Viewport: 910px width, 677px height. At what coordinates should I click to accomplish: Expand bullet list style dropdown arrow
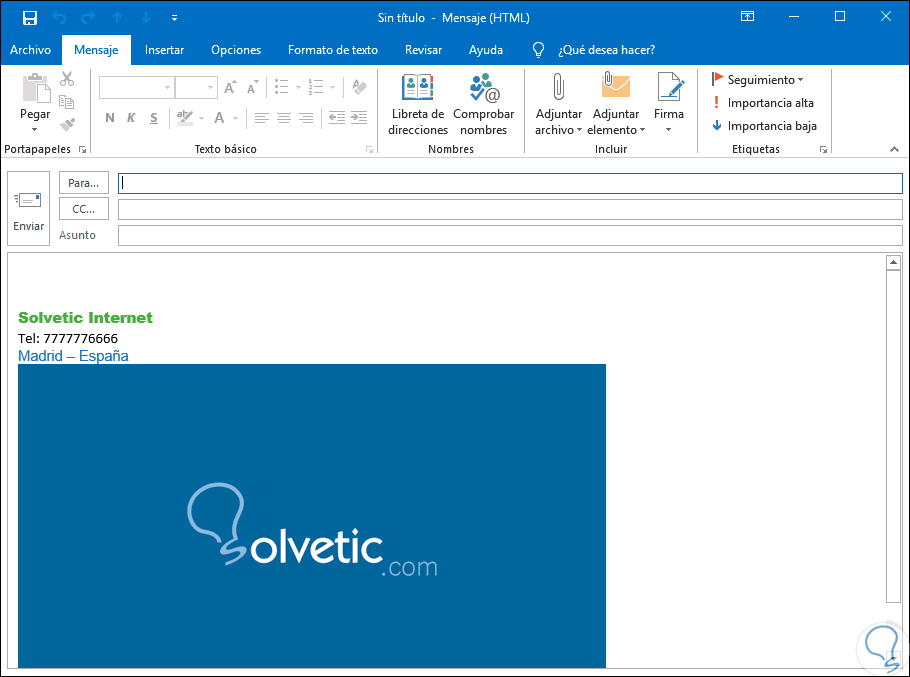(x=298, y=88)
